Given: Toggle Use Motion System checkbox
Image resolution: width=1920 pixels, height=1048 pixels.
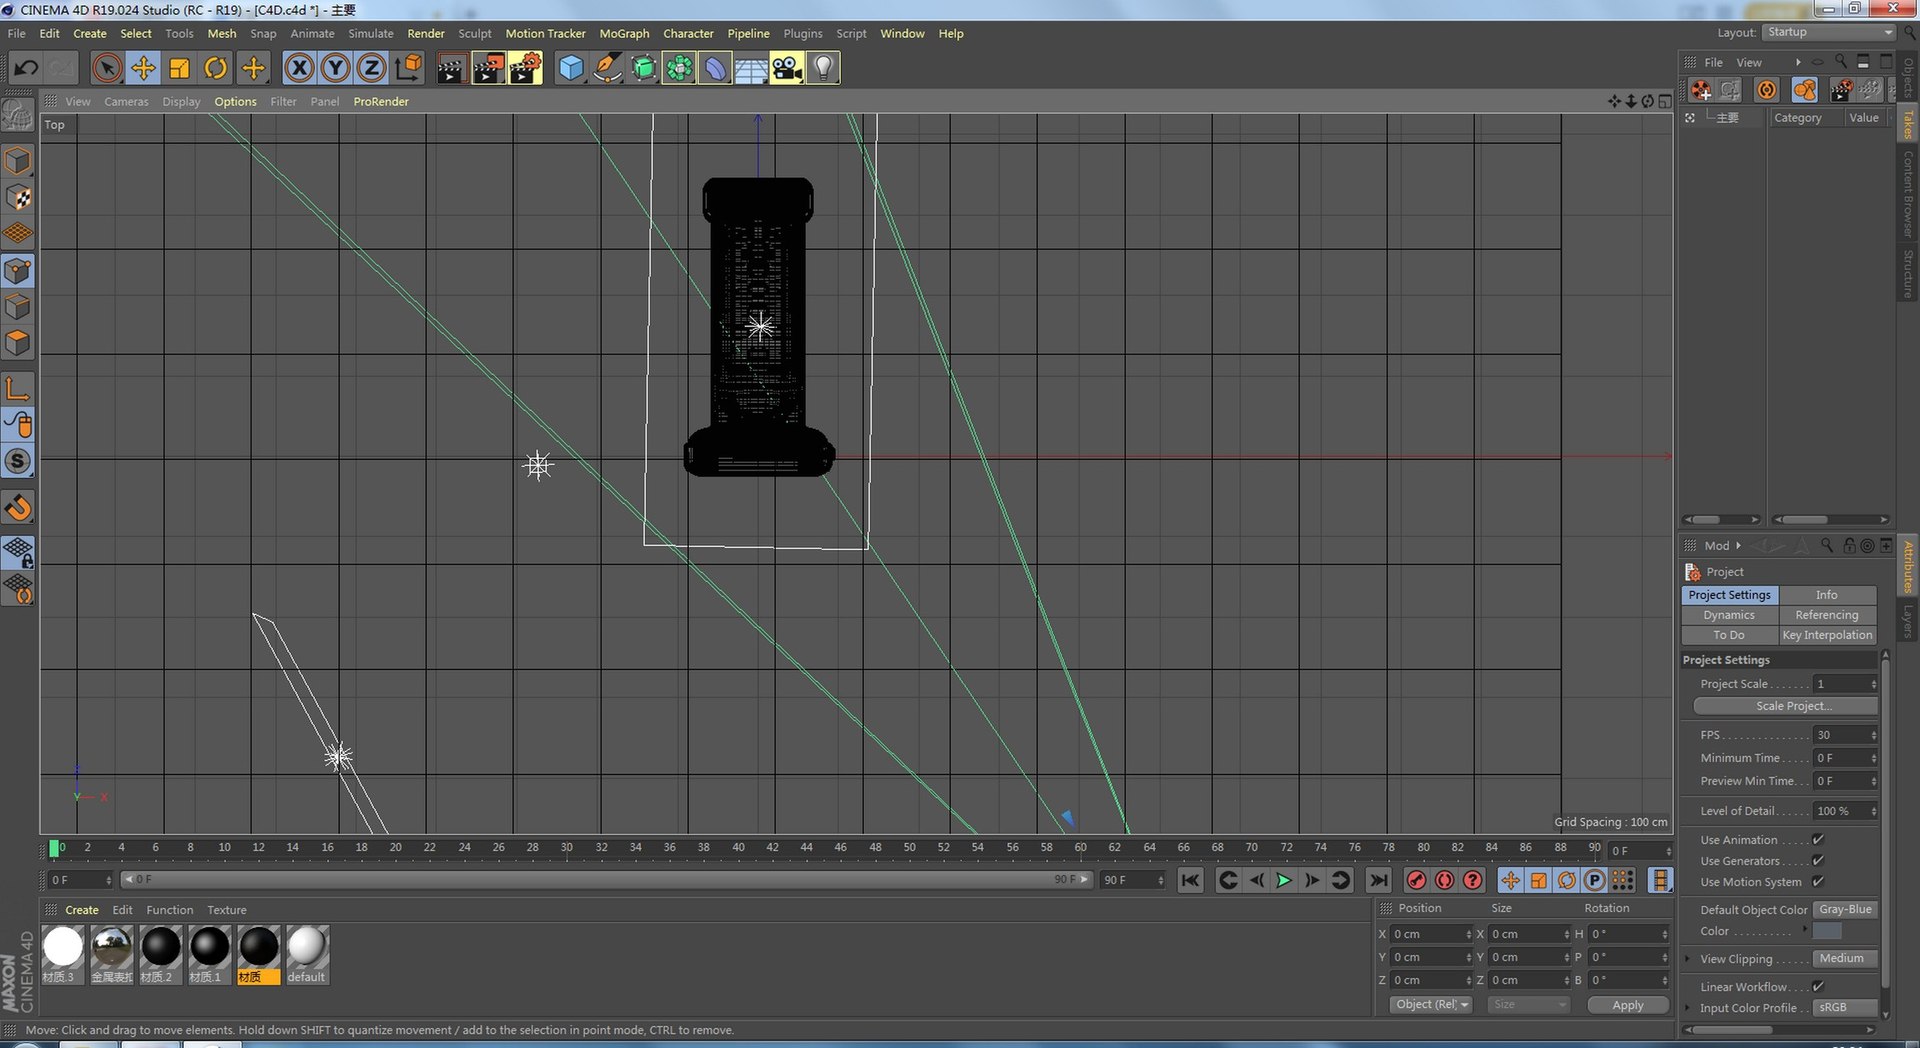Looking at the screenshot, I should [x=1818, y=882].
